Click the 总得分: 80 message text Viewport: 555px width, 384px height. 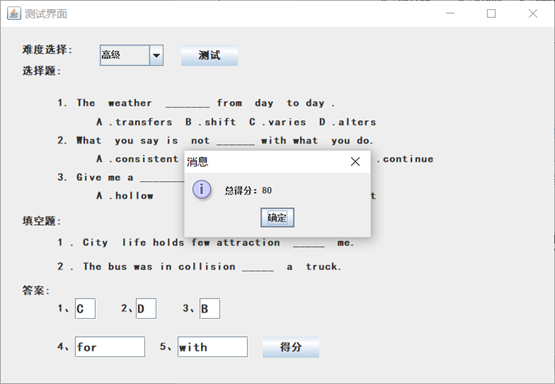pyautogui.click(x=248, y=190)
